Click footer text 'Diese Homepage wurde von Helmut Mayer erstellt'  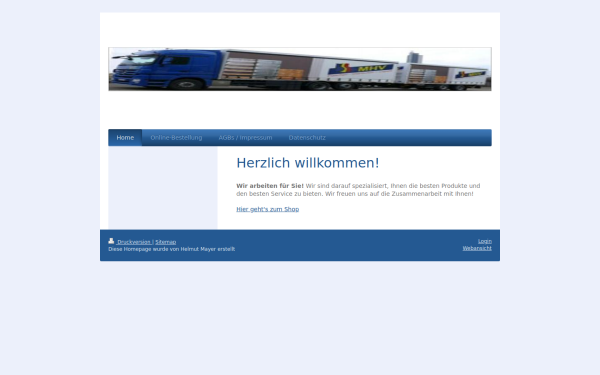click(171, 249)
